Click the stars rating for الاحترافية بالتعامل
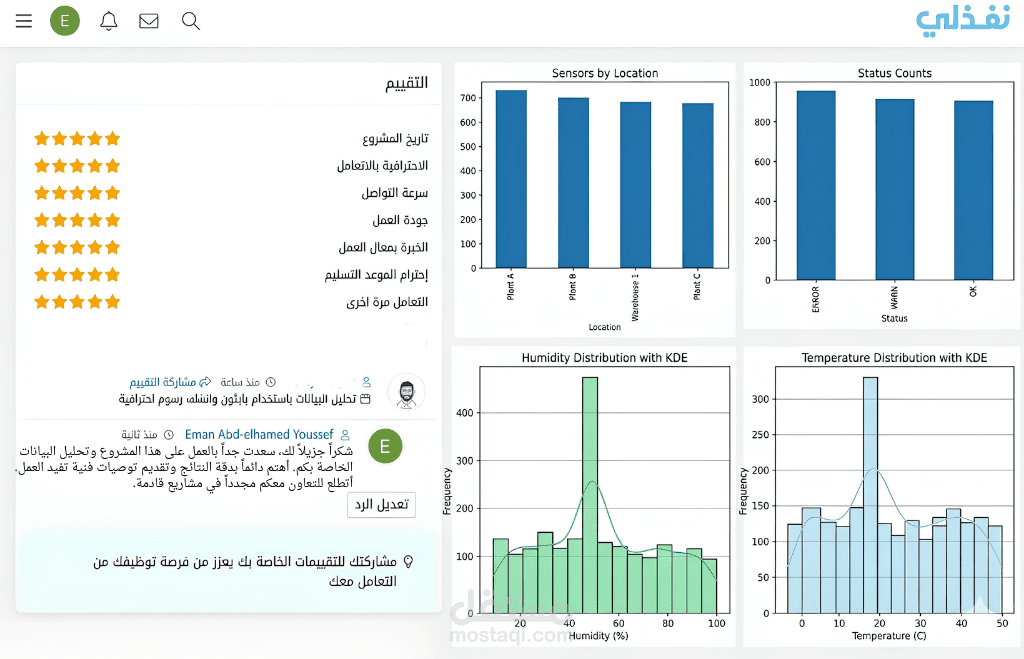The width and height of the screenshot is (1024, 659). (77, 166)
